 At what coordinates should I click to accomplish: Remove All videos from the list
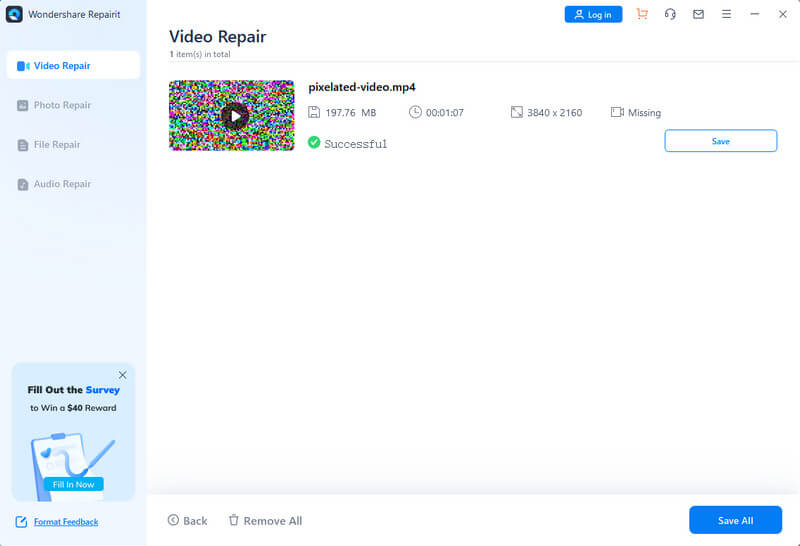[x=265, y=521]
